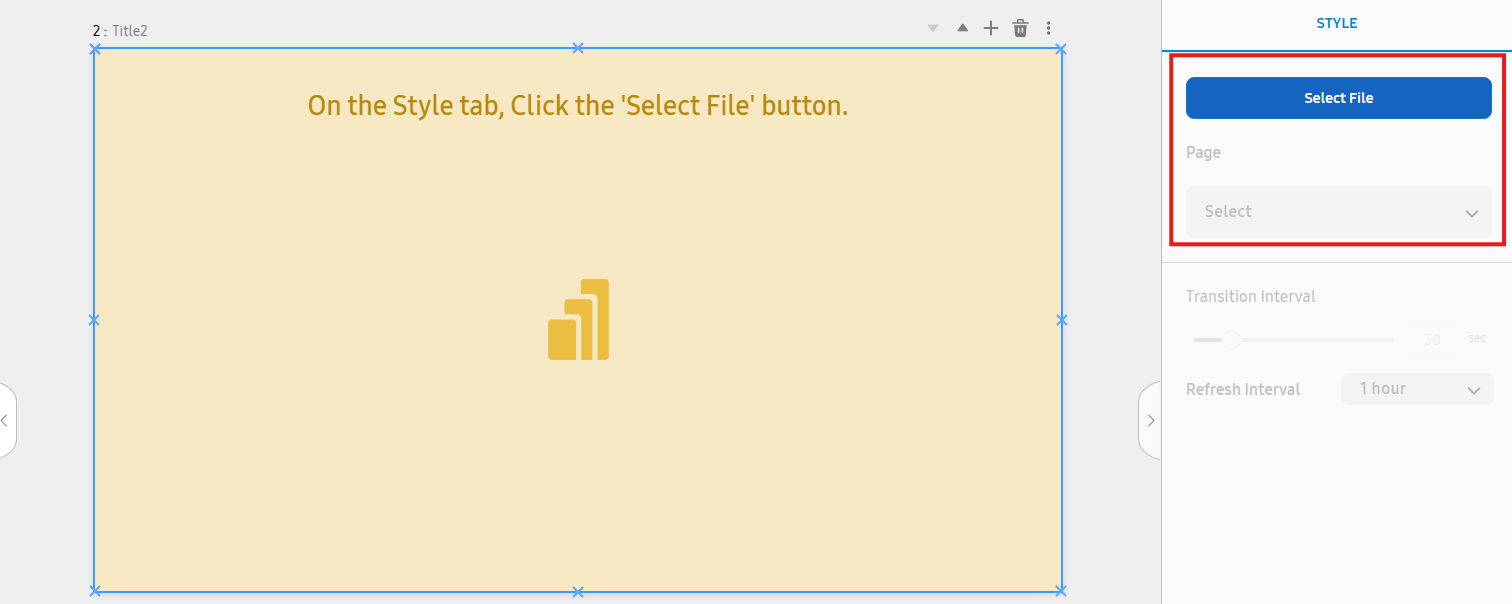Click the Title2 widget title label

coord(129,31)
